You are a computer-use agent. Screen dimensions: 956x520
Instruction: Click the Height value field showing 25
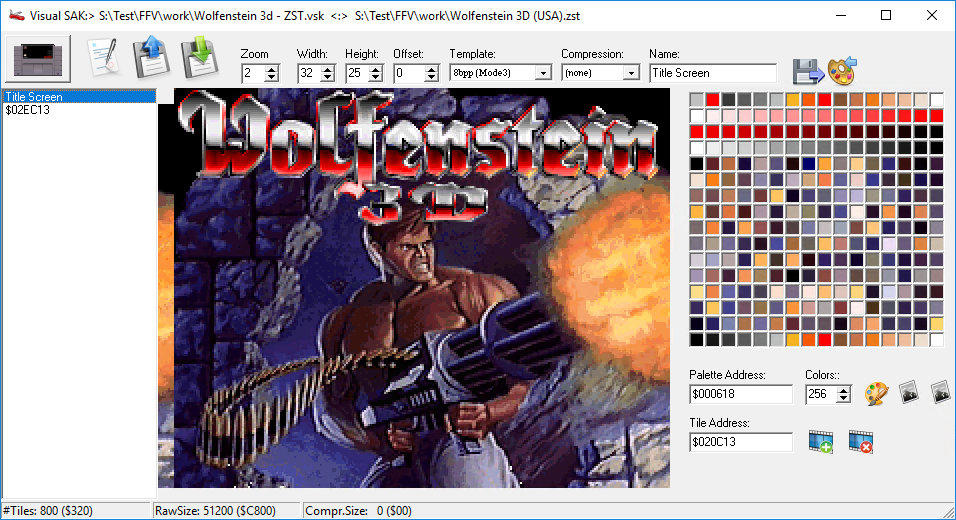pos(357,73)
